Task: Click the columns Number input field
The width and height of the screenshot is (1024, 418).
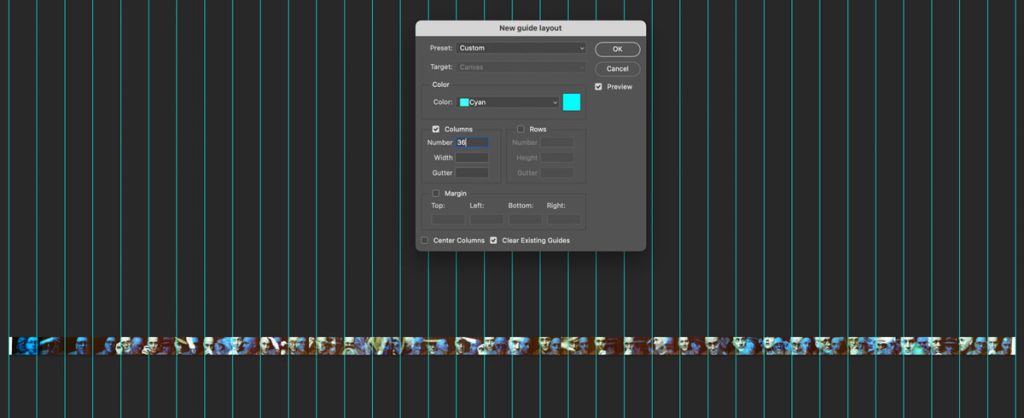Action: [472, 142]
